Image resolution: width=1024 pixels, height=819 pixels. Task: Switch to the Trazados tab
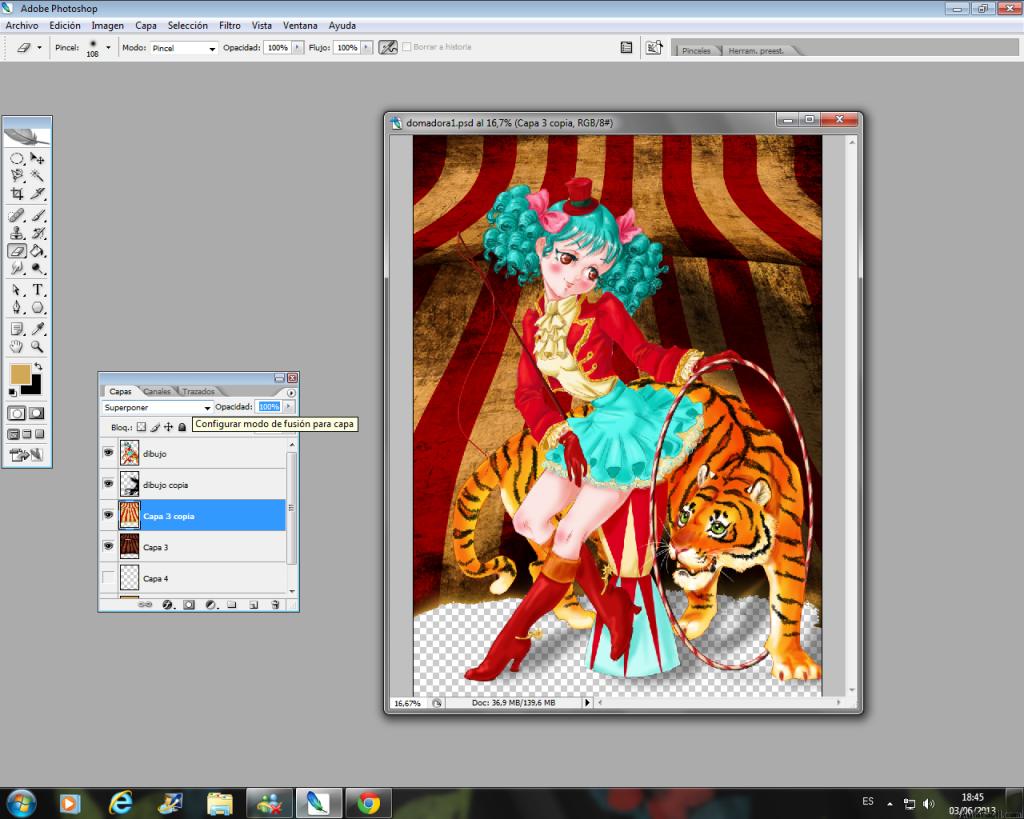point(198,391)
